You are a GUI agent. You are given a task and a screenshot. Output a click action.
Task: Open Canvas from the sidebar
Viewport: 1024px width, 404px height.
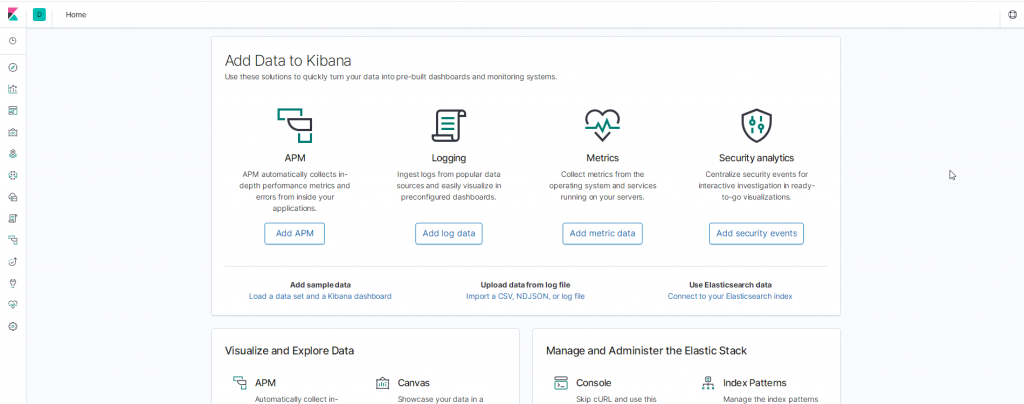point(12,132)
